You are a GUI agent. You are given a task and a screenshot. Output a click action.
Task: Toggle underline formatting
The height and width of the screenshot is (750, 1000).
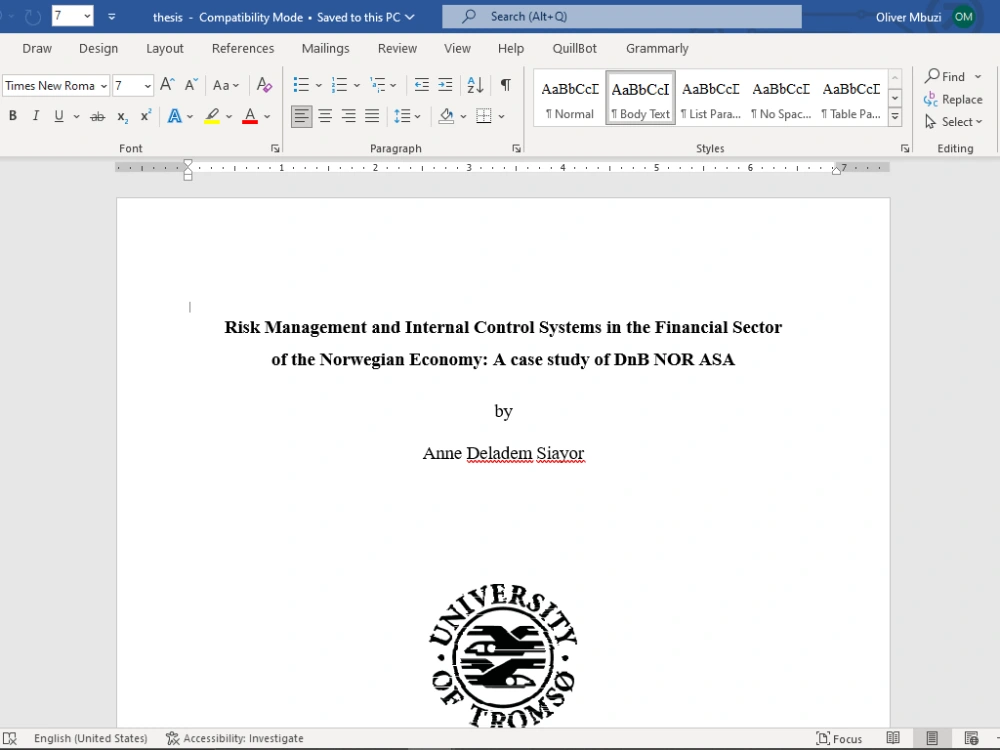coord(59,115)
